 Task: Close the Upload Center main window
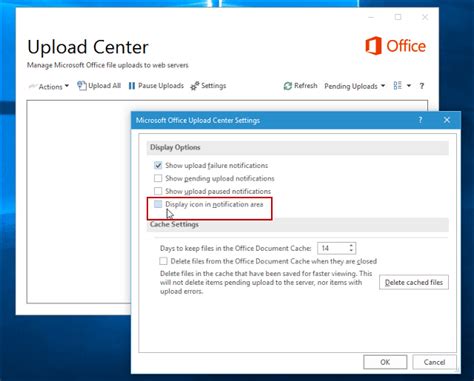coord(425,17)
